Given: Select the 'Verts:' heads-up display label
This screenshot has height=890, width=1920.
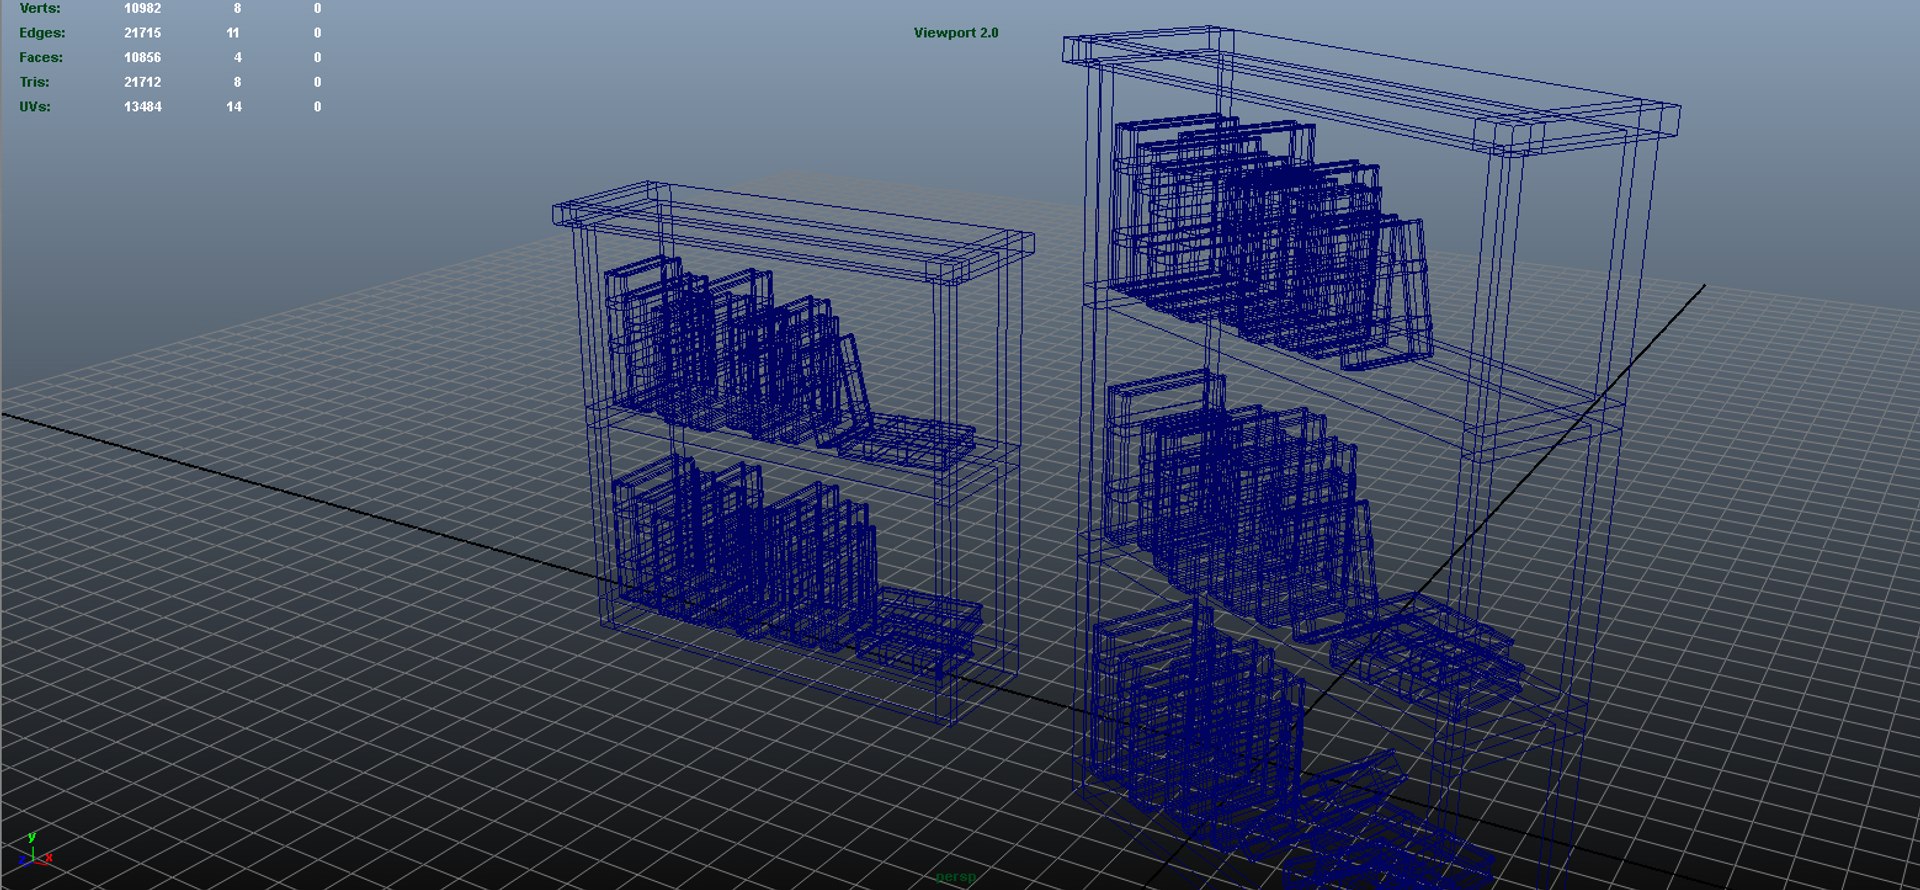Looking at the screenshot, I should 40,8.
